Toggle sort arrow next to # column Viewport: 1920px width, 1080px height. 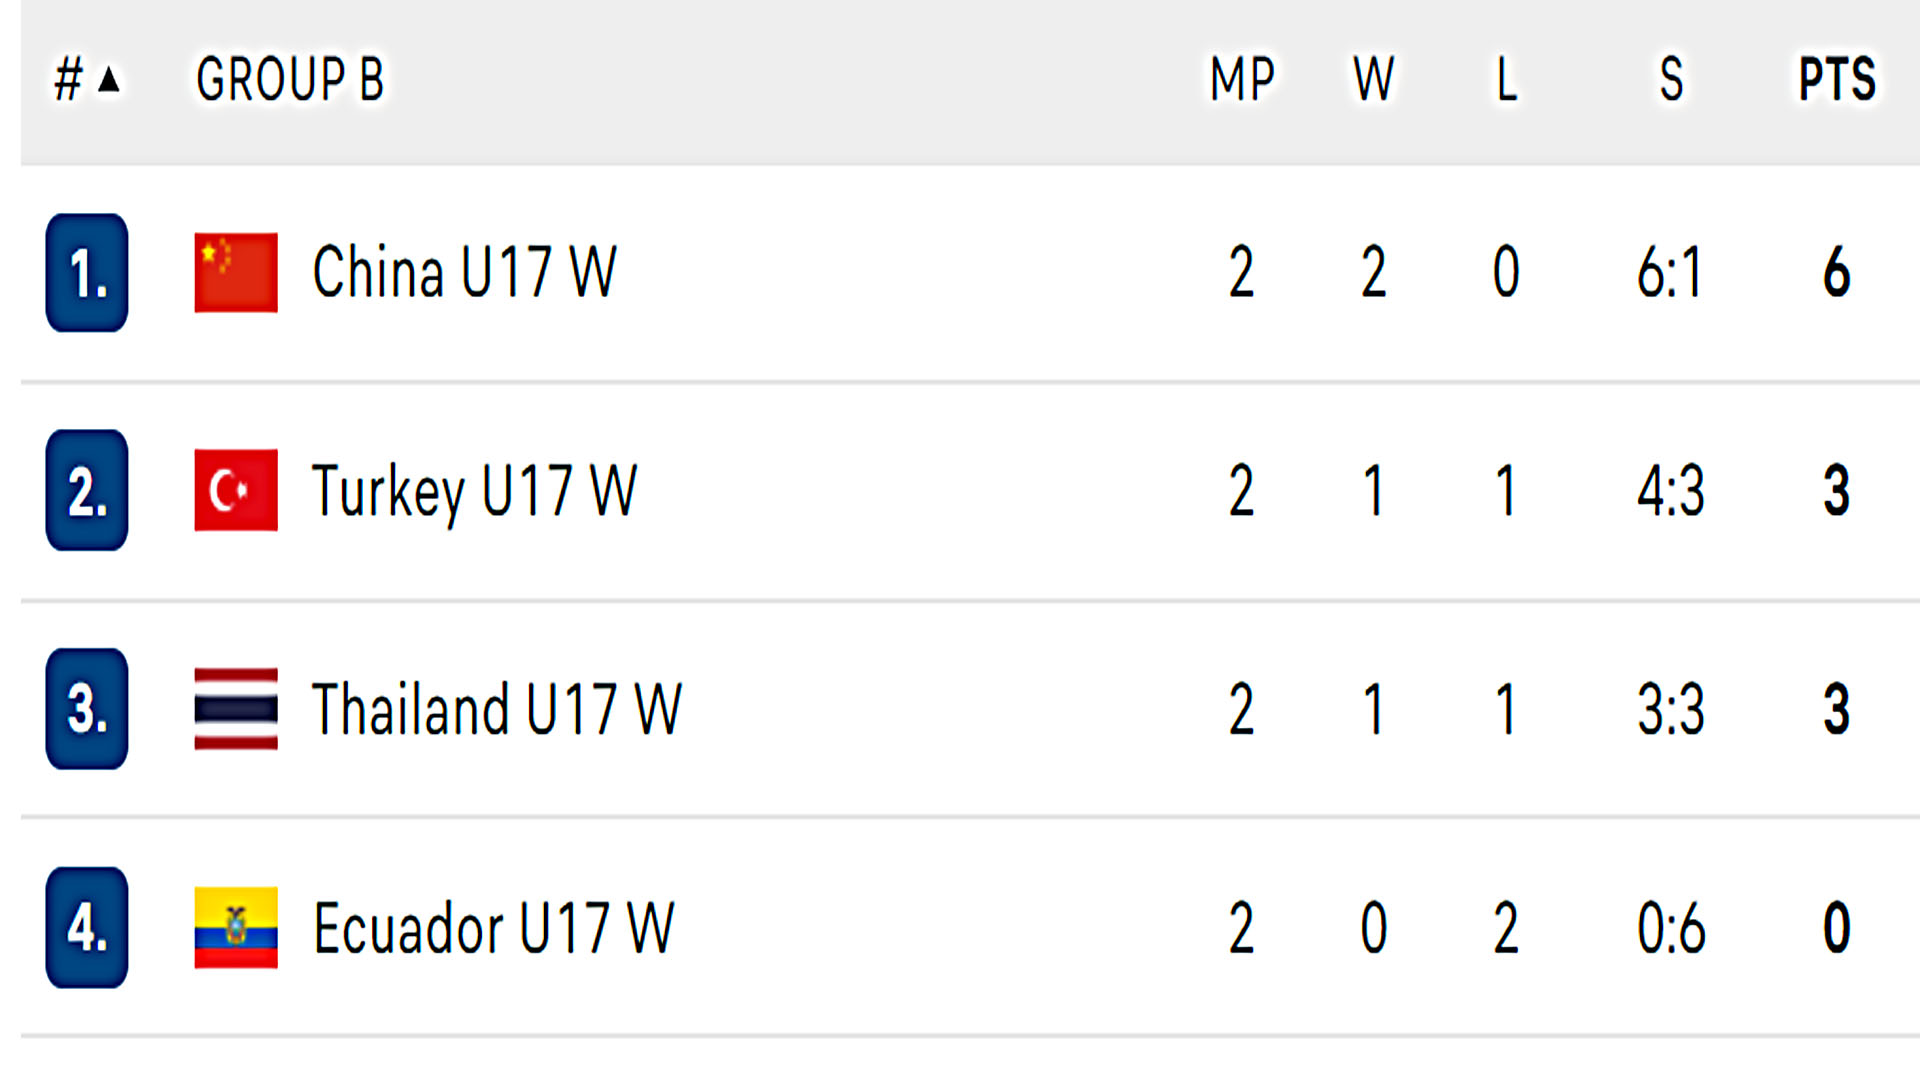109,79
